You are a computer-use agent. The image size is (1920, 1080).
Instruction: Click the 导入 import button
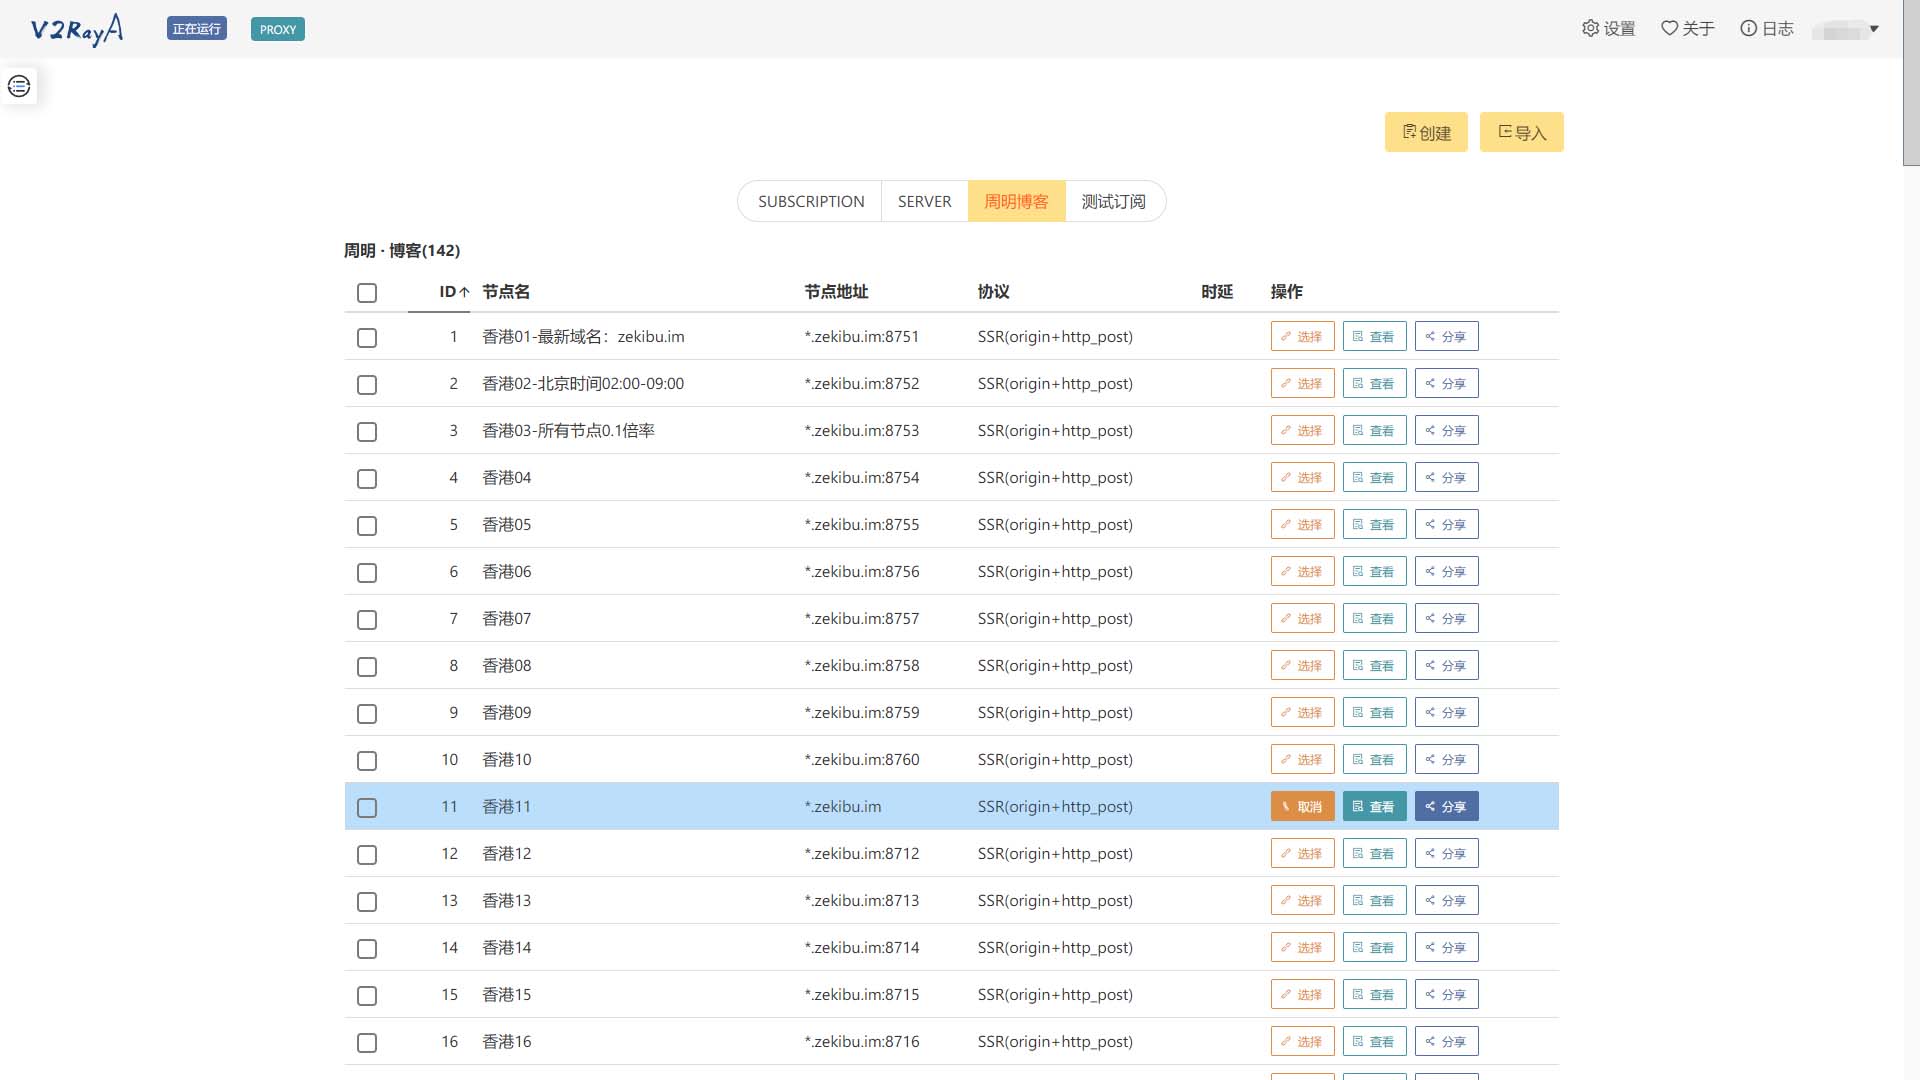click(x=1522, y=132)
